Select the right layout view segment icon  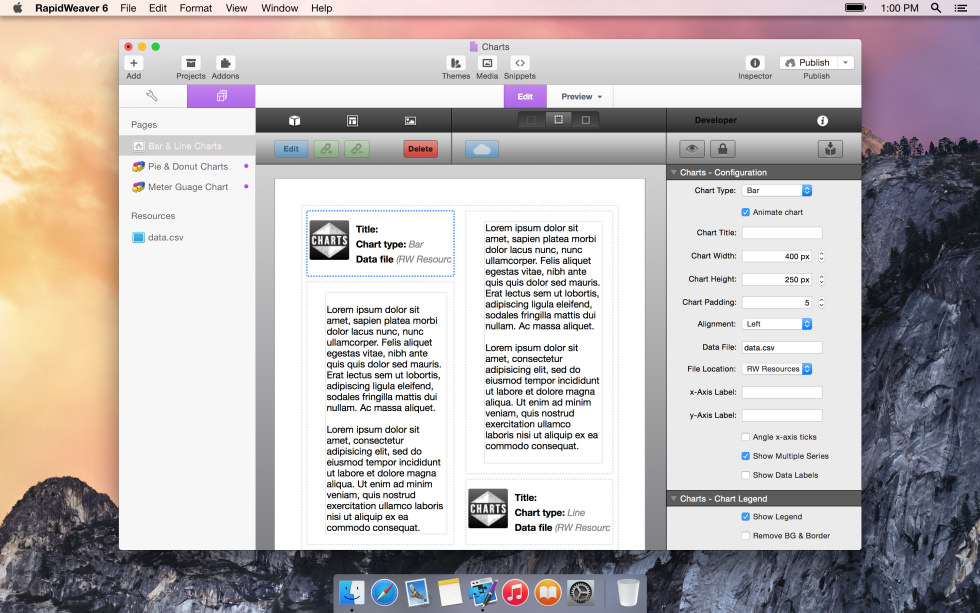tap(586, 119)
